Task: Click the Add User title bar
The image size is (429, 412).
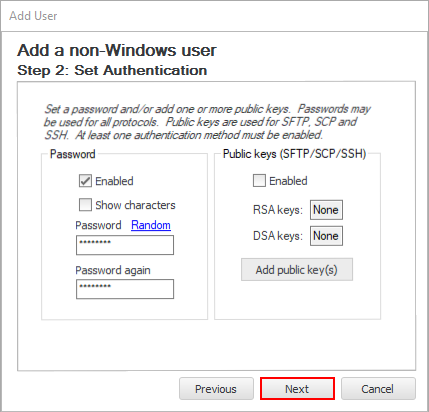Action: tap(214, 16)
